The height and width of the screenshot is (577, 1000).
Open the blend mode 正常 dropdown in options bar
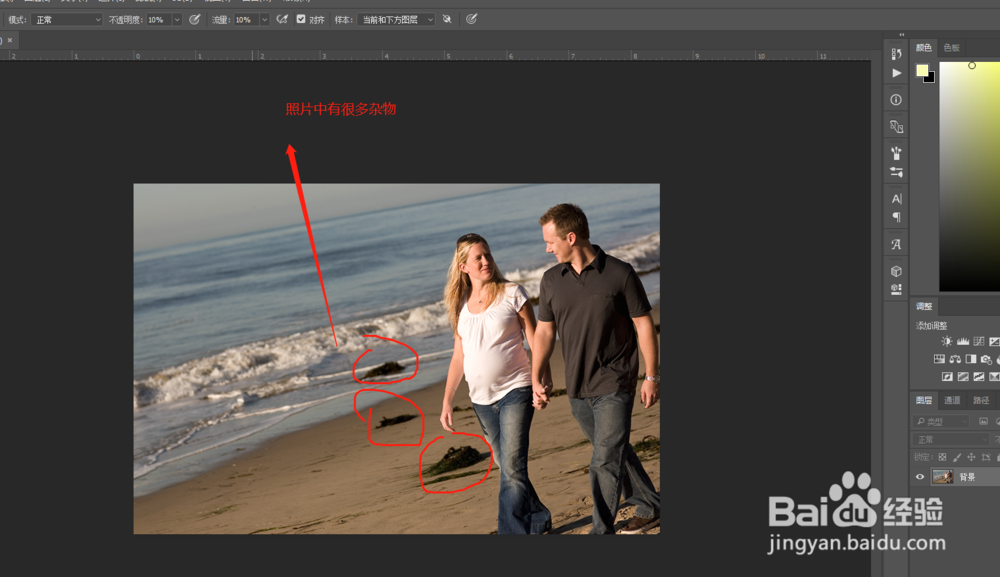point(67,20)
